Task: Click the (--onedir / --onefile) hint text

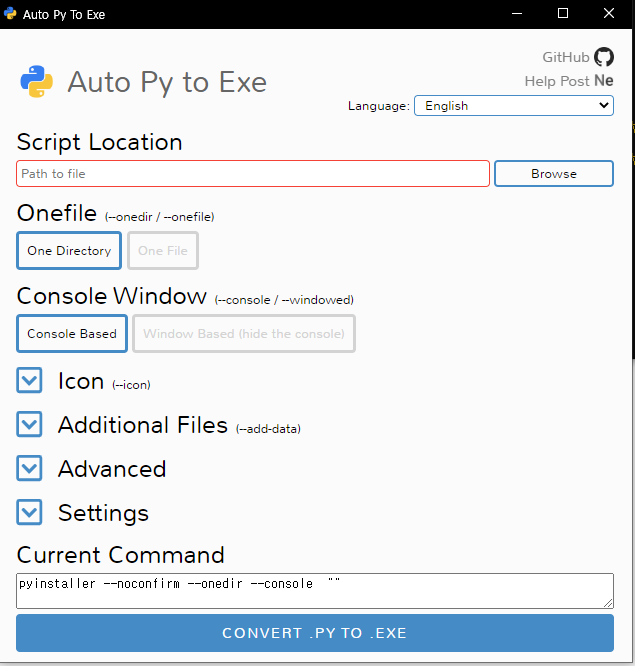Action: 159,217
